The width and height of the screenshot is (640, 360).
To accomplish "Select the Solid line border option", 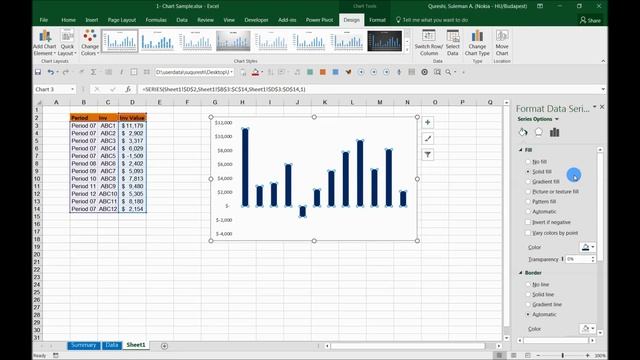I will point(528,294).
